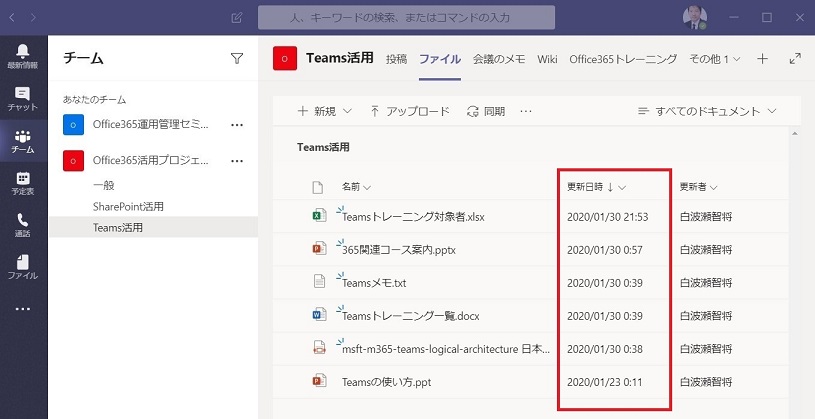
Task: Add a new tab with plus icon
Action: click(x=762, y=59)
